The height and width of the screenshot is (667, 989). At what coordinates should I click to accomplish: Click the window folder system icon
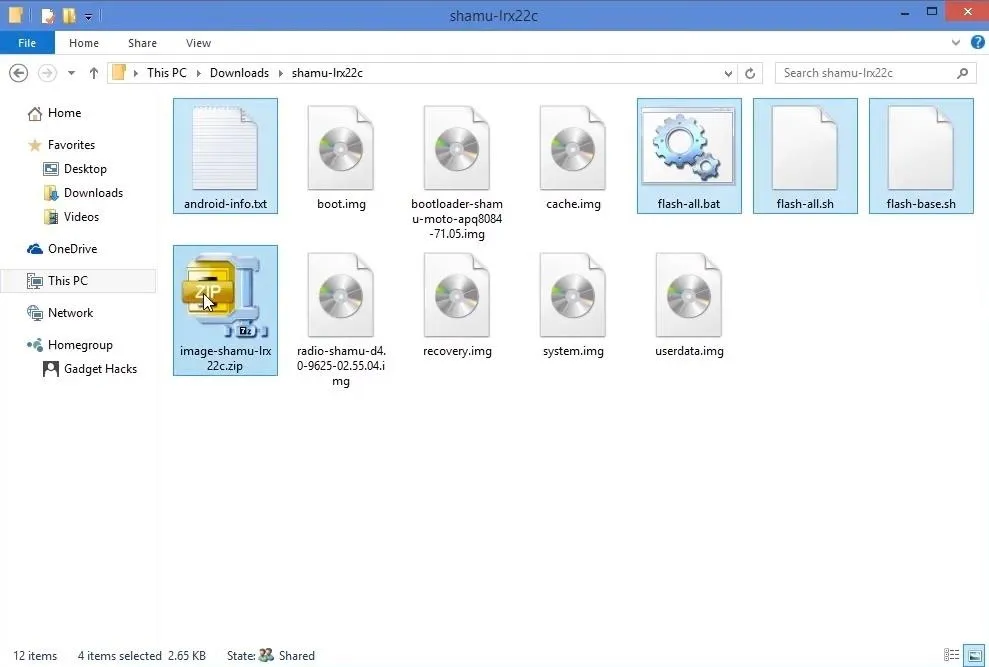tap(15, 15)
